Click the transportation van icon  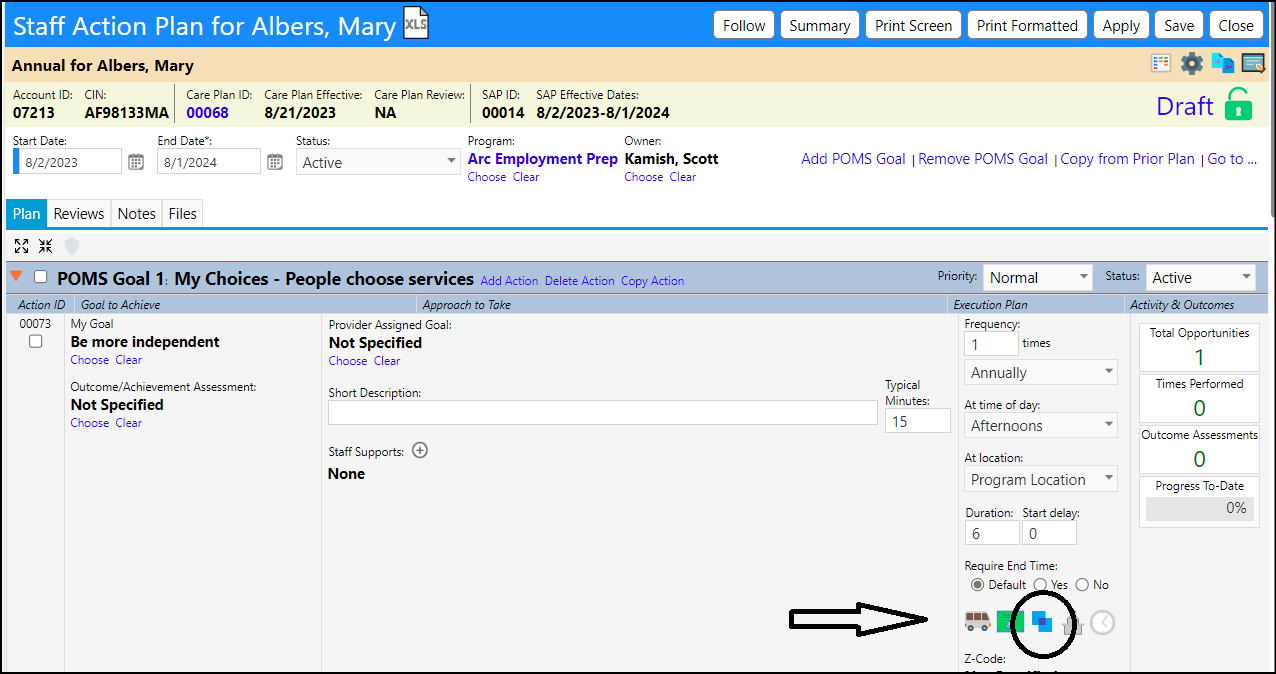coord(977,621)
